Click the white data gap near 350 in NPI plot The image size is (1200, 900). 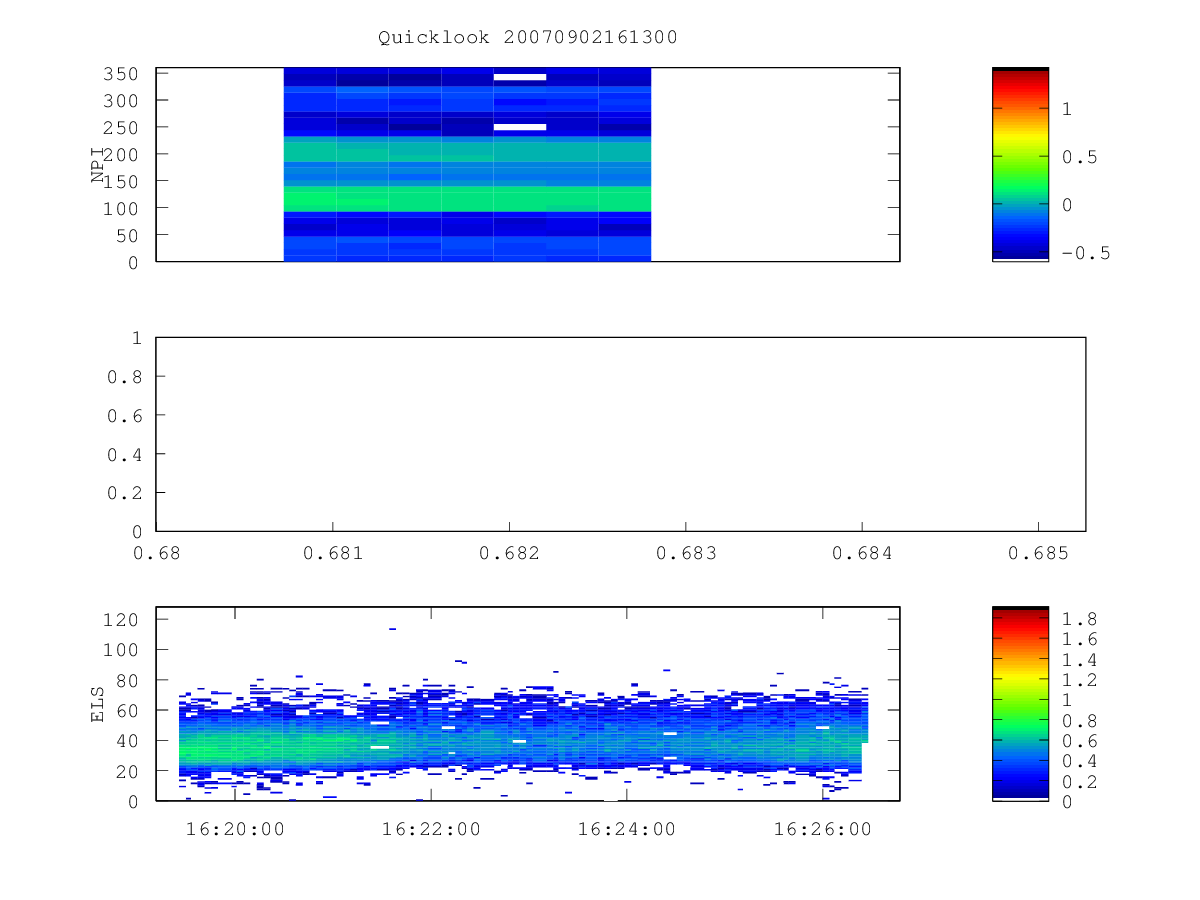(520, 77)
